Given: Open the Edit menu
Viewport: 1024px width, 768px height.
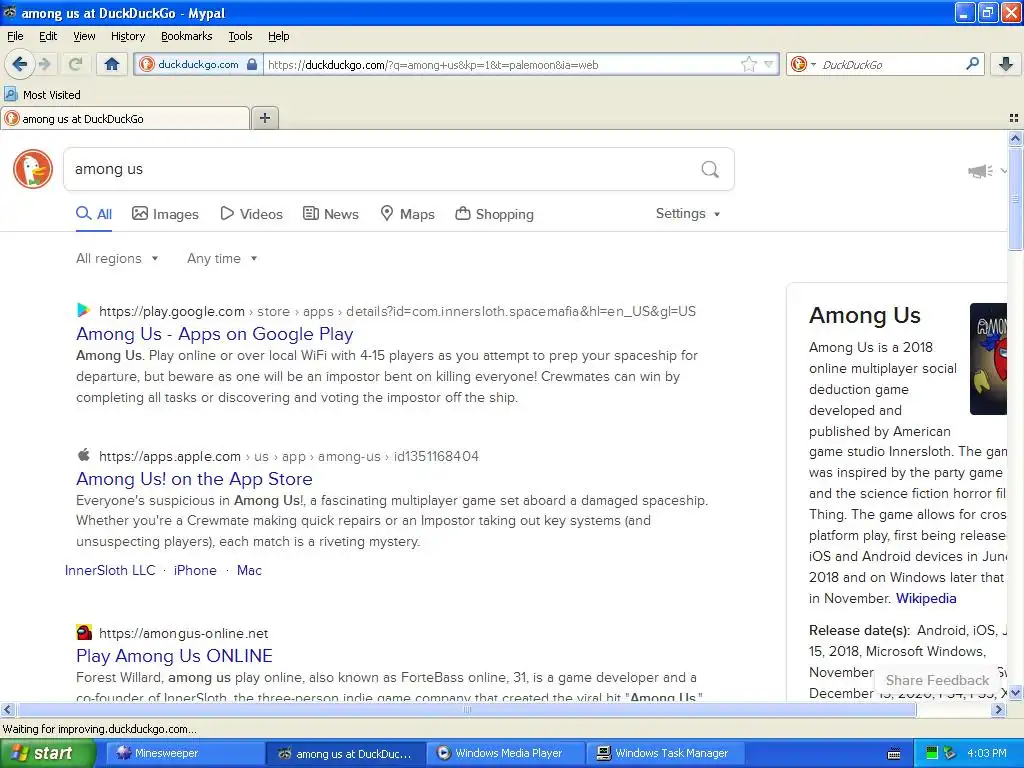Looking at the screenshot, I should (48, 36).
